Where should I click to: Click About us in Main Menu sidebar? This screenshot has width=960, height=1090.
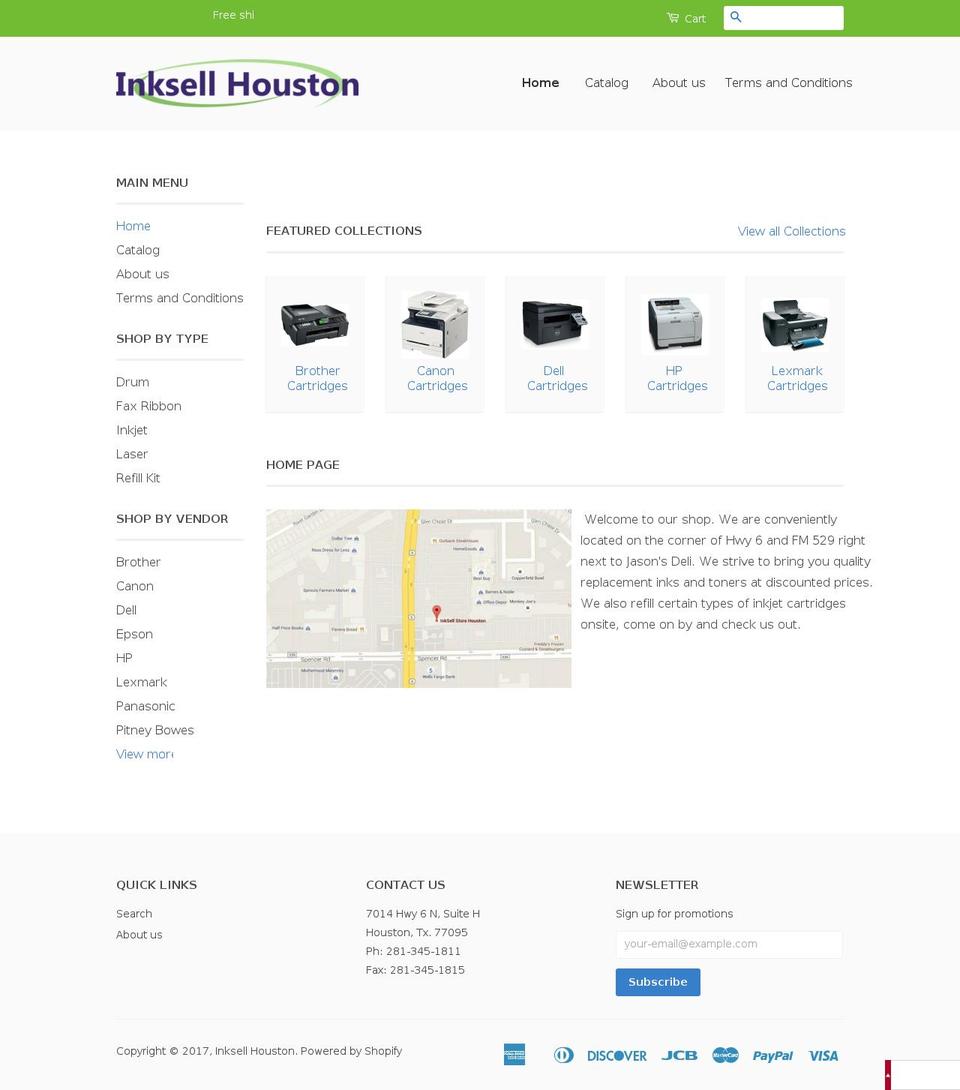coord(143,274)
